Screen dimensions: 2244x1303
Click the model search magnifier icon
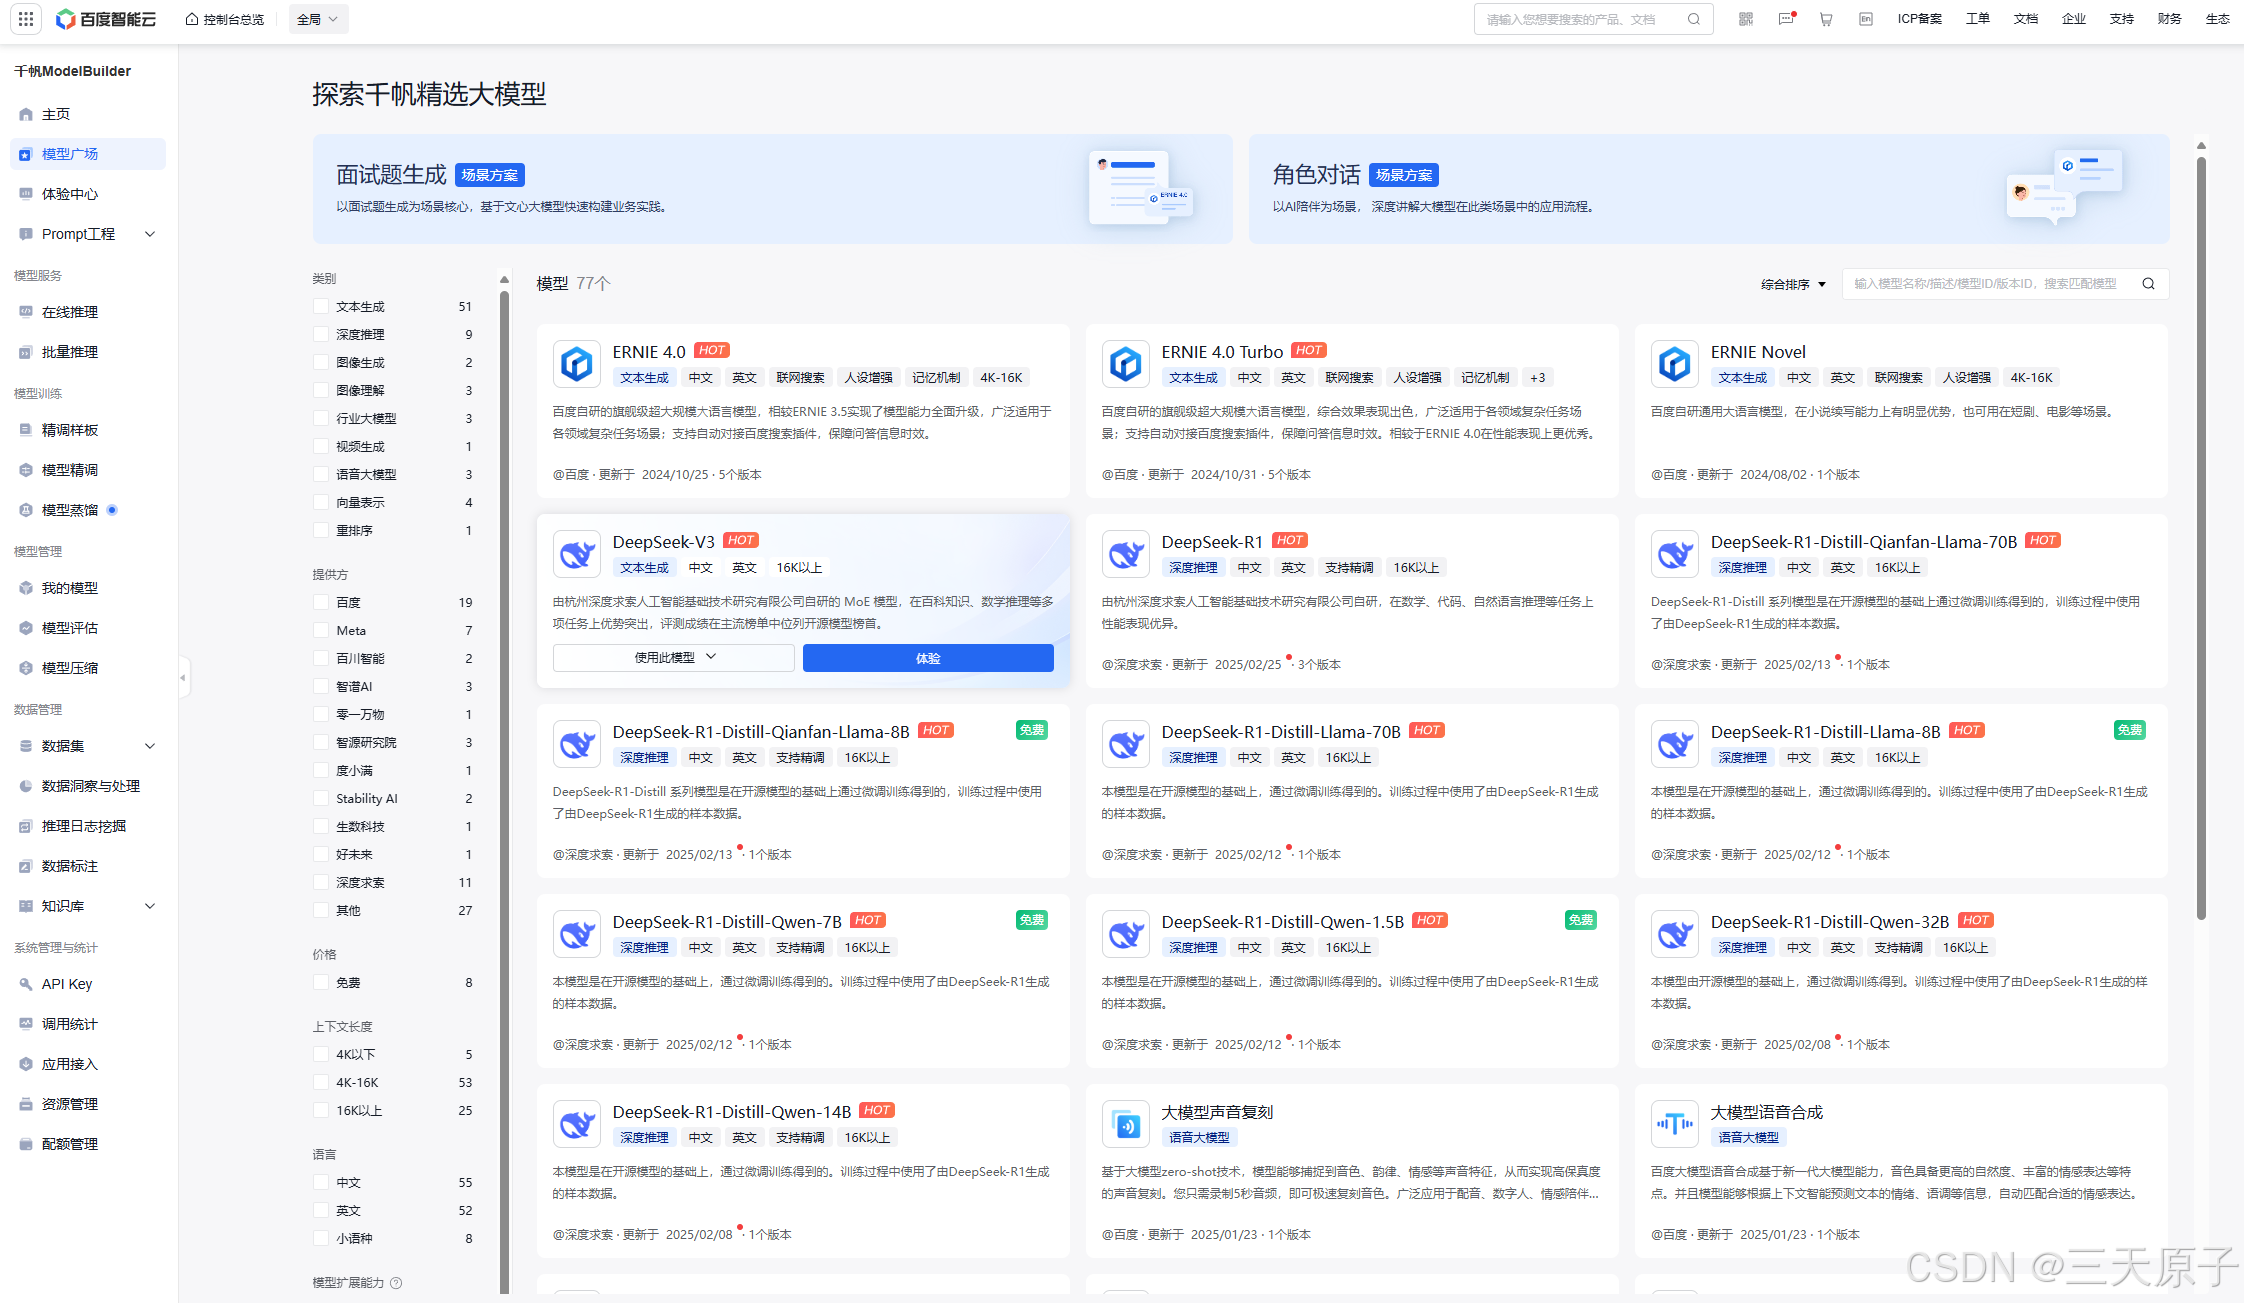point(2148,284)
